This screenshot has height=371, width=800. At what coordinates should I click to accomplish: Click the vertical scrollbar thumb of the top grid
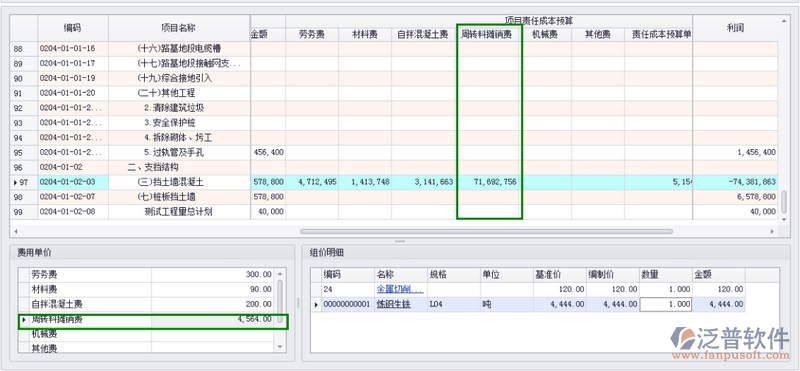[784, 203]
